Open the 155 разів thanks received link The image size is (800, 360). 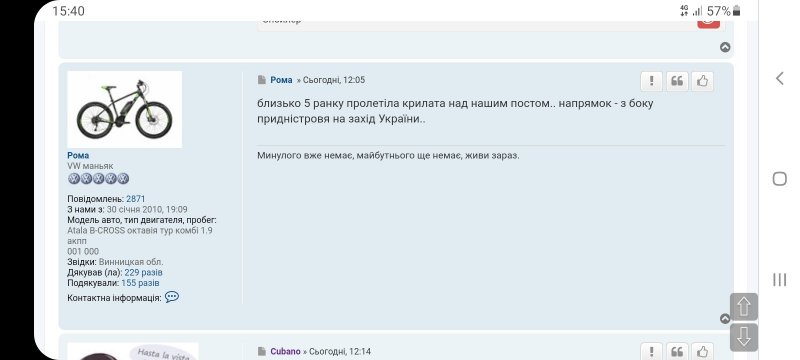point(140,282)
